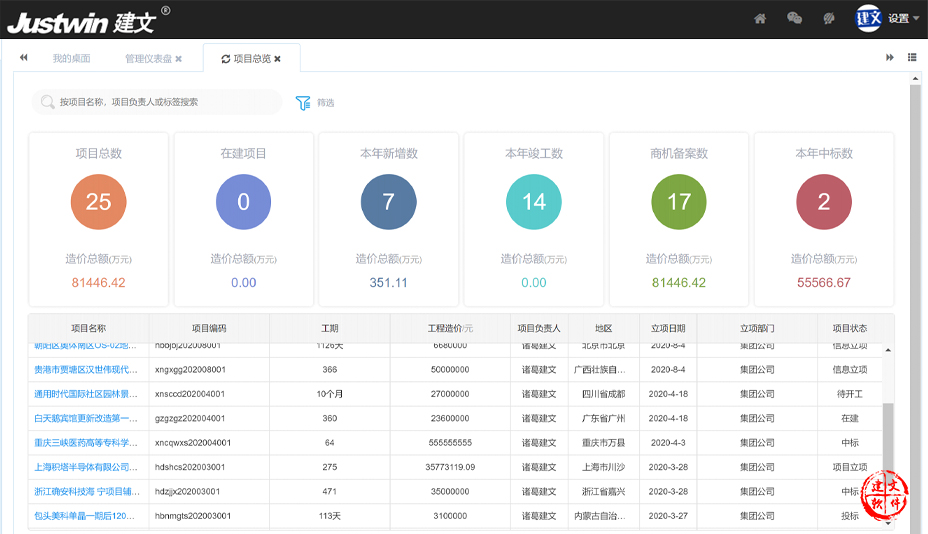Expand the 设置 settings dropdown

(x=903, y=18)
